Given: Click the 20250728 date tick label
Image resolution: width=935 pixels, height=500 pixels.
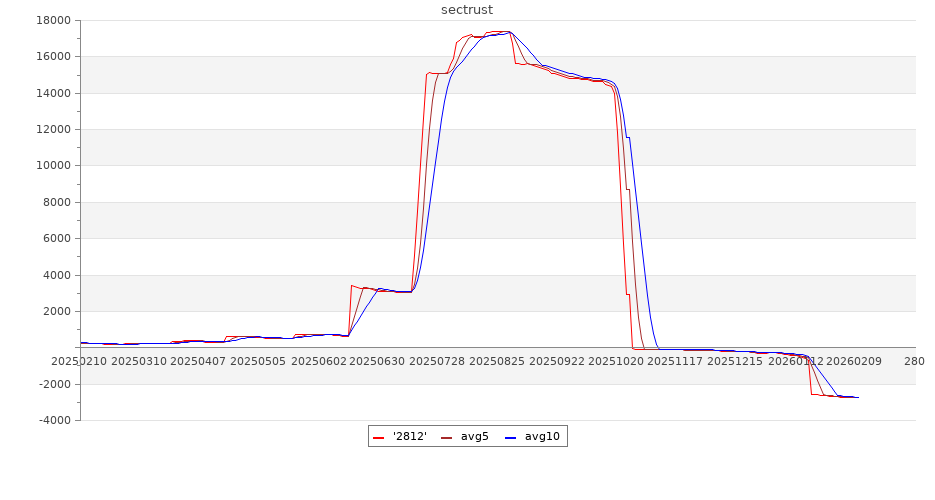Looking at the screenshot, I should point(437,361).
